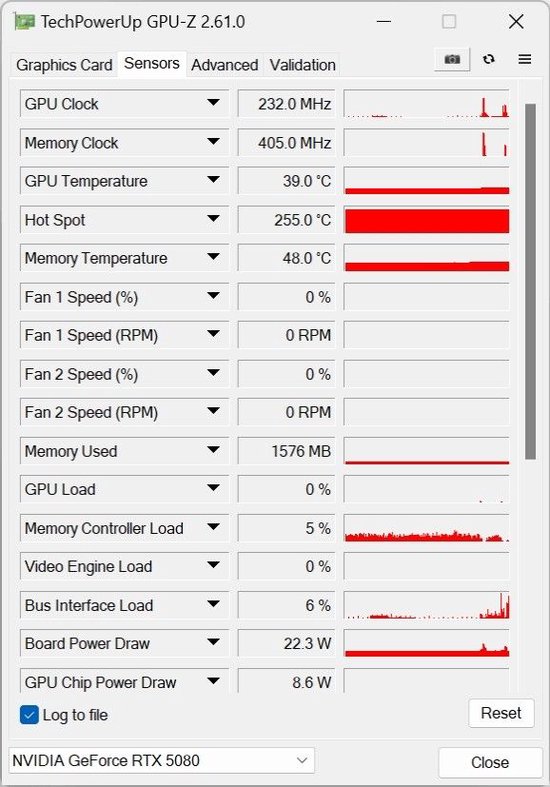This screenshot has width=550, height=787.
Task: Click the Hot Spot red graph
Action: pyautogui.click(x=427, y=220)
